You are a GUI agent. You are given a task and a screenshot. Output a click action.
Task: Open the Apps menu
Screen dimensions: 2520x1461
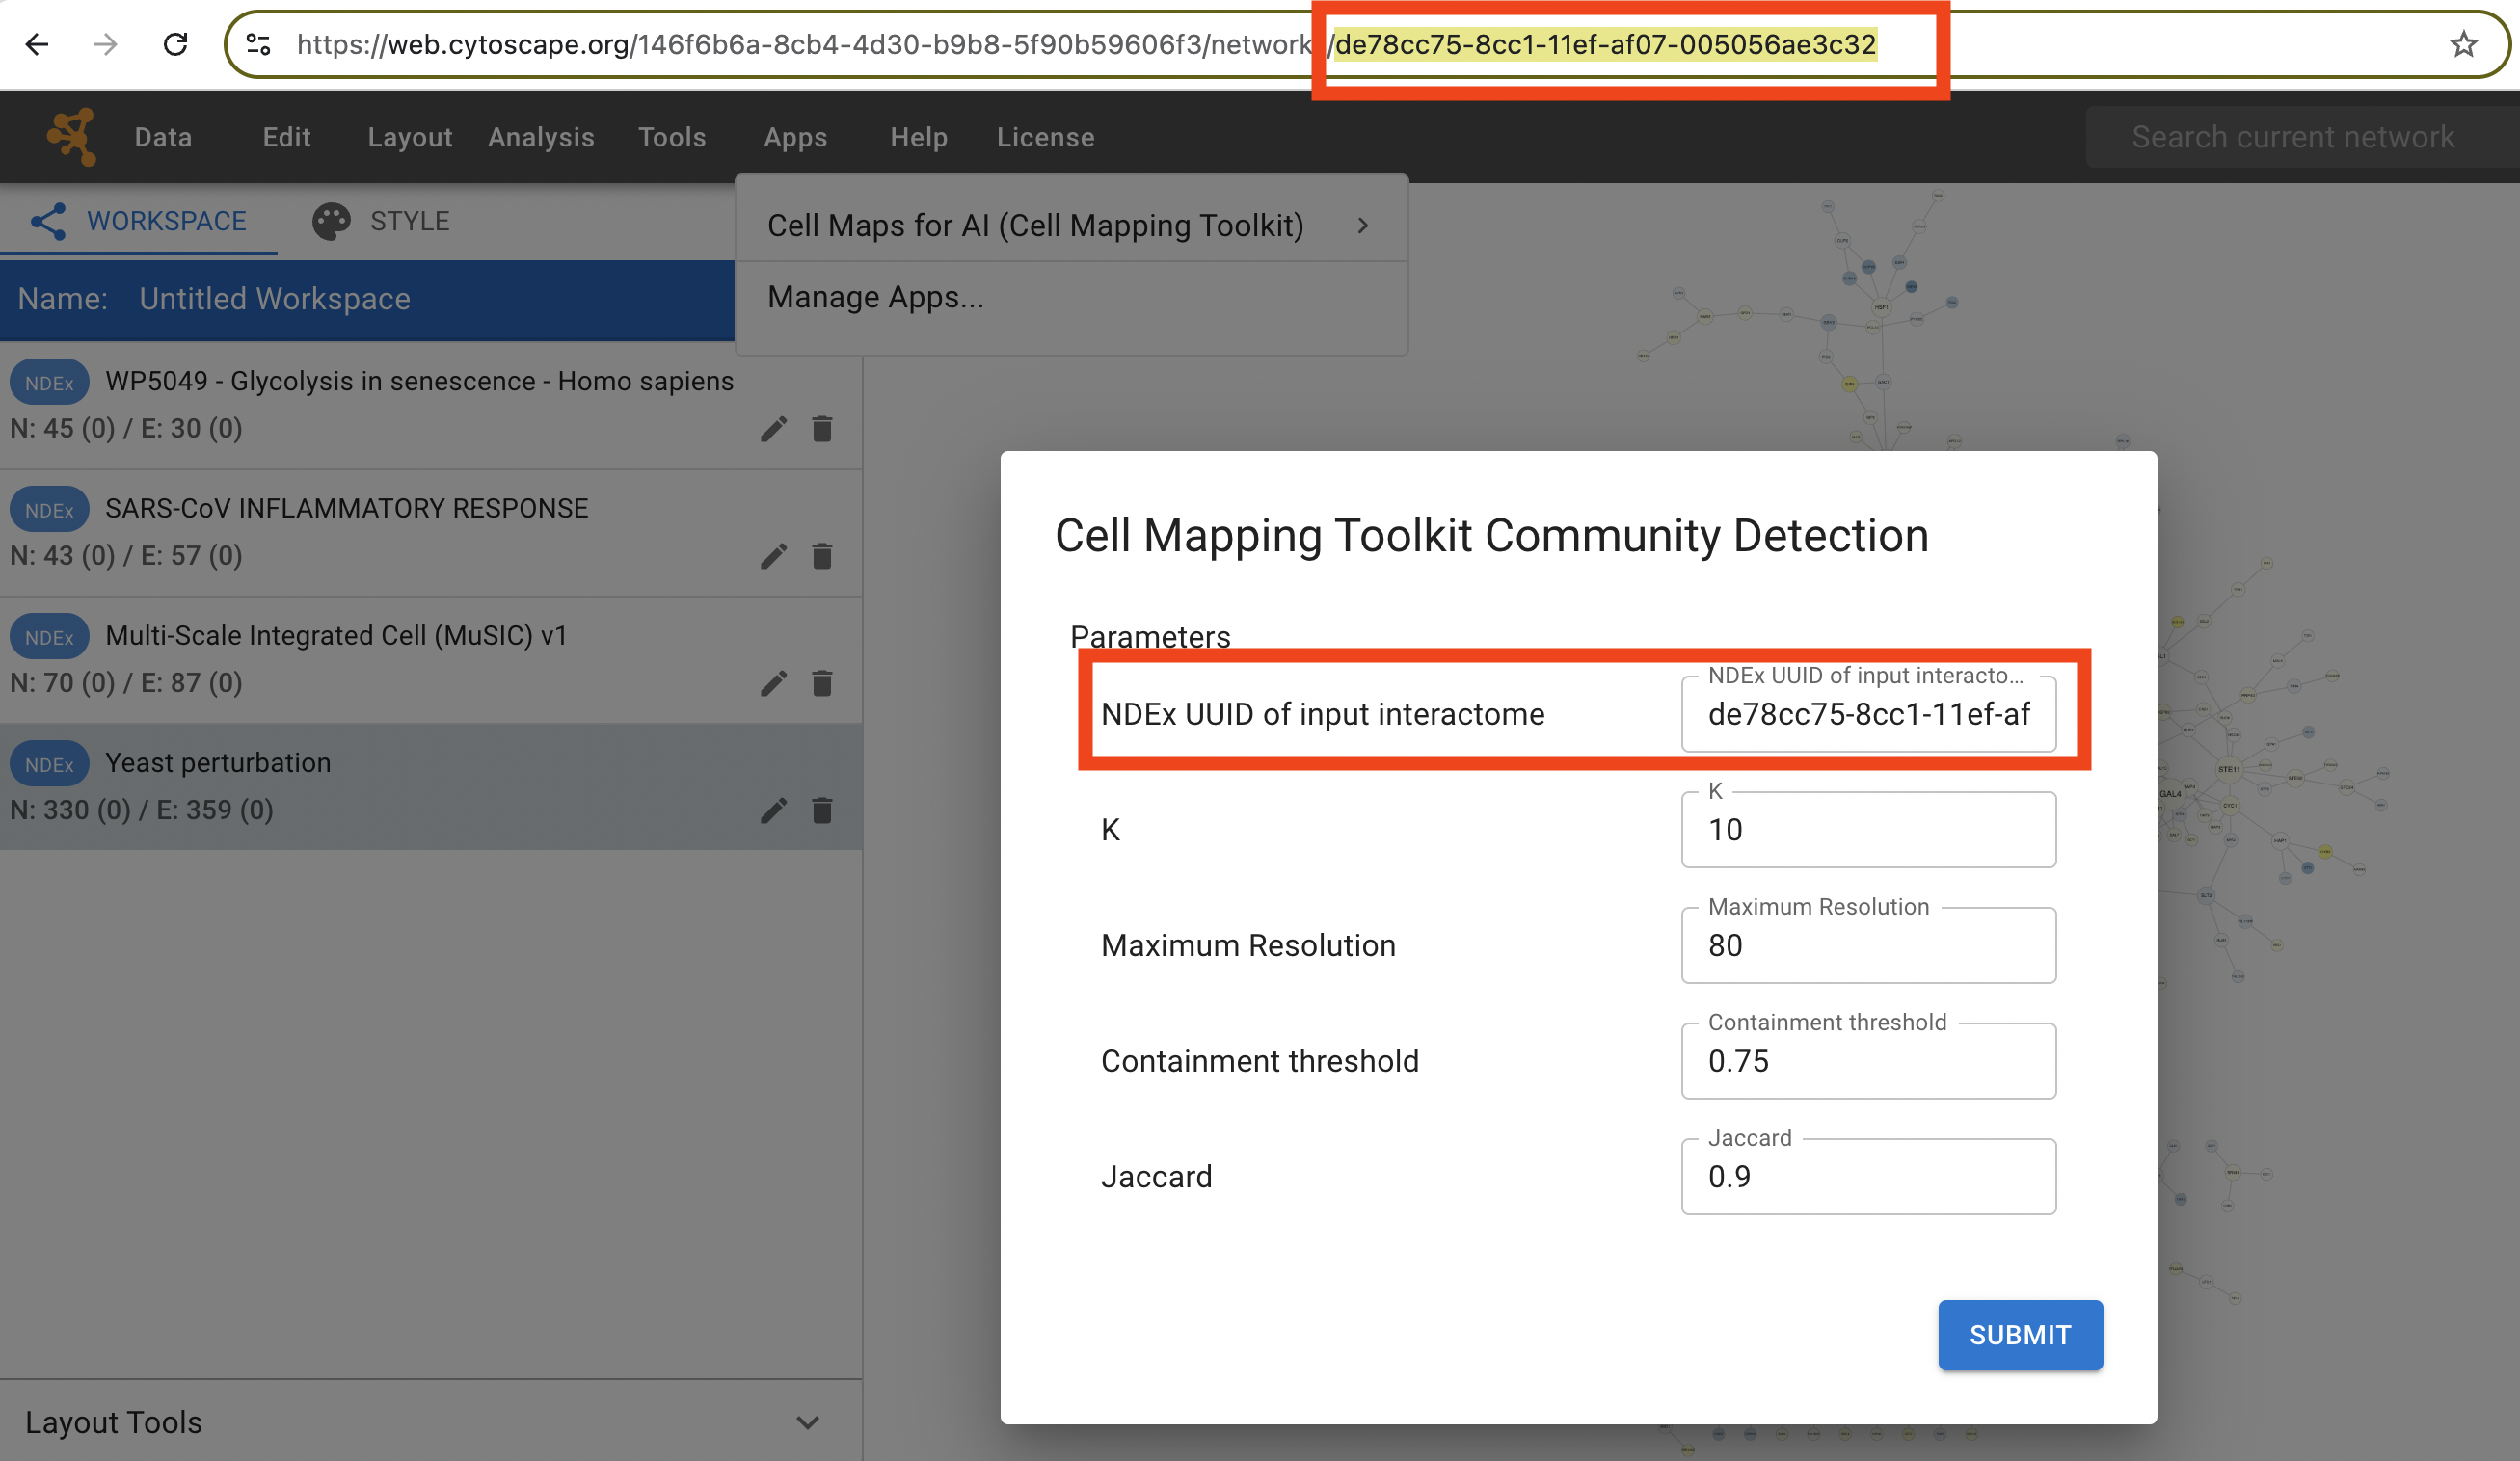[x=795, y=137]
